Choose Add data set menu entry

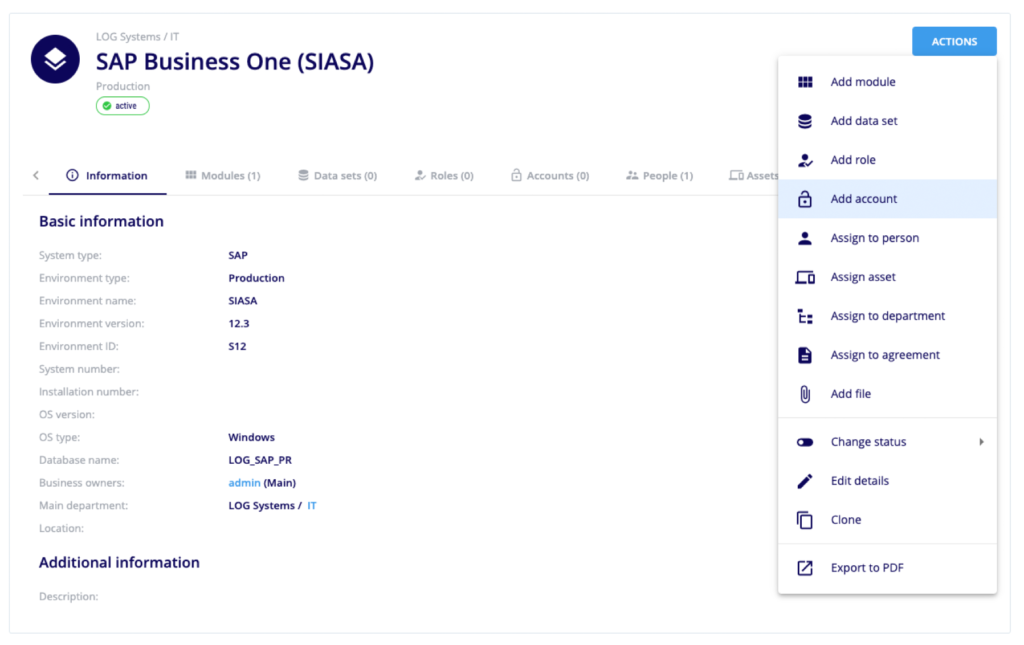coord(888,121)
